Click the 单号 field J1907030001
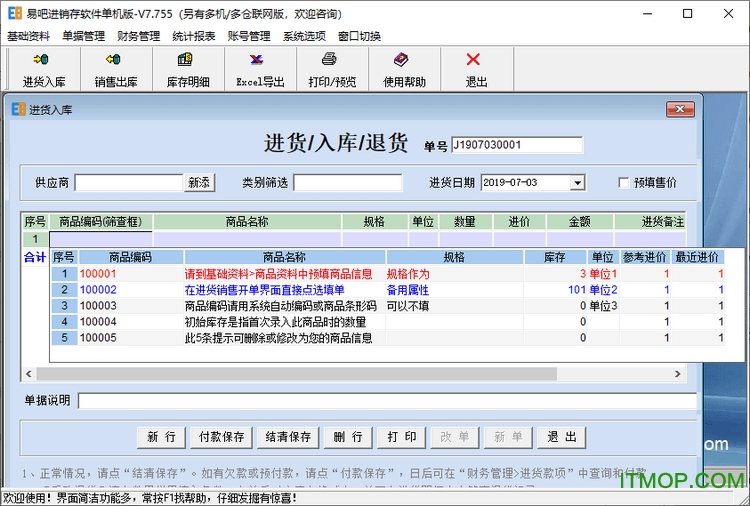The image size is (750, 506). point(517,145)
